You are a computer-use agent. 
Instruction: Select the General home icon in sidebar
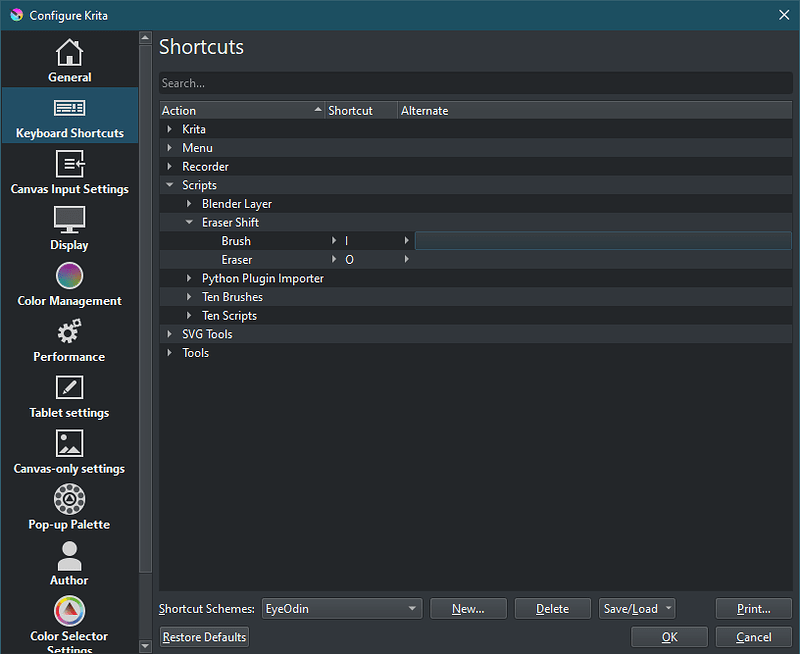(69, 49)
